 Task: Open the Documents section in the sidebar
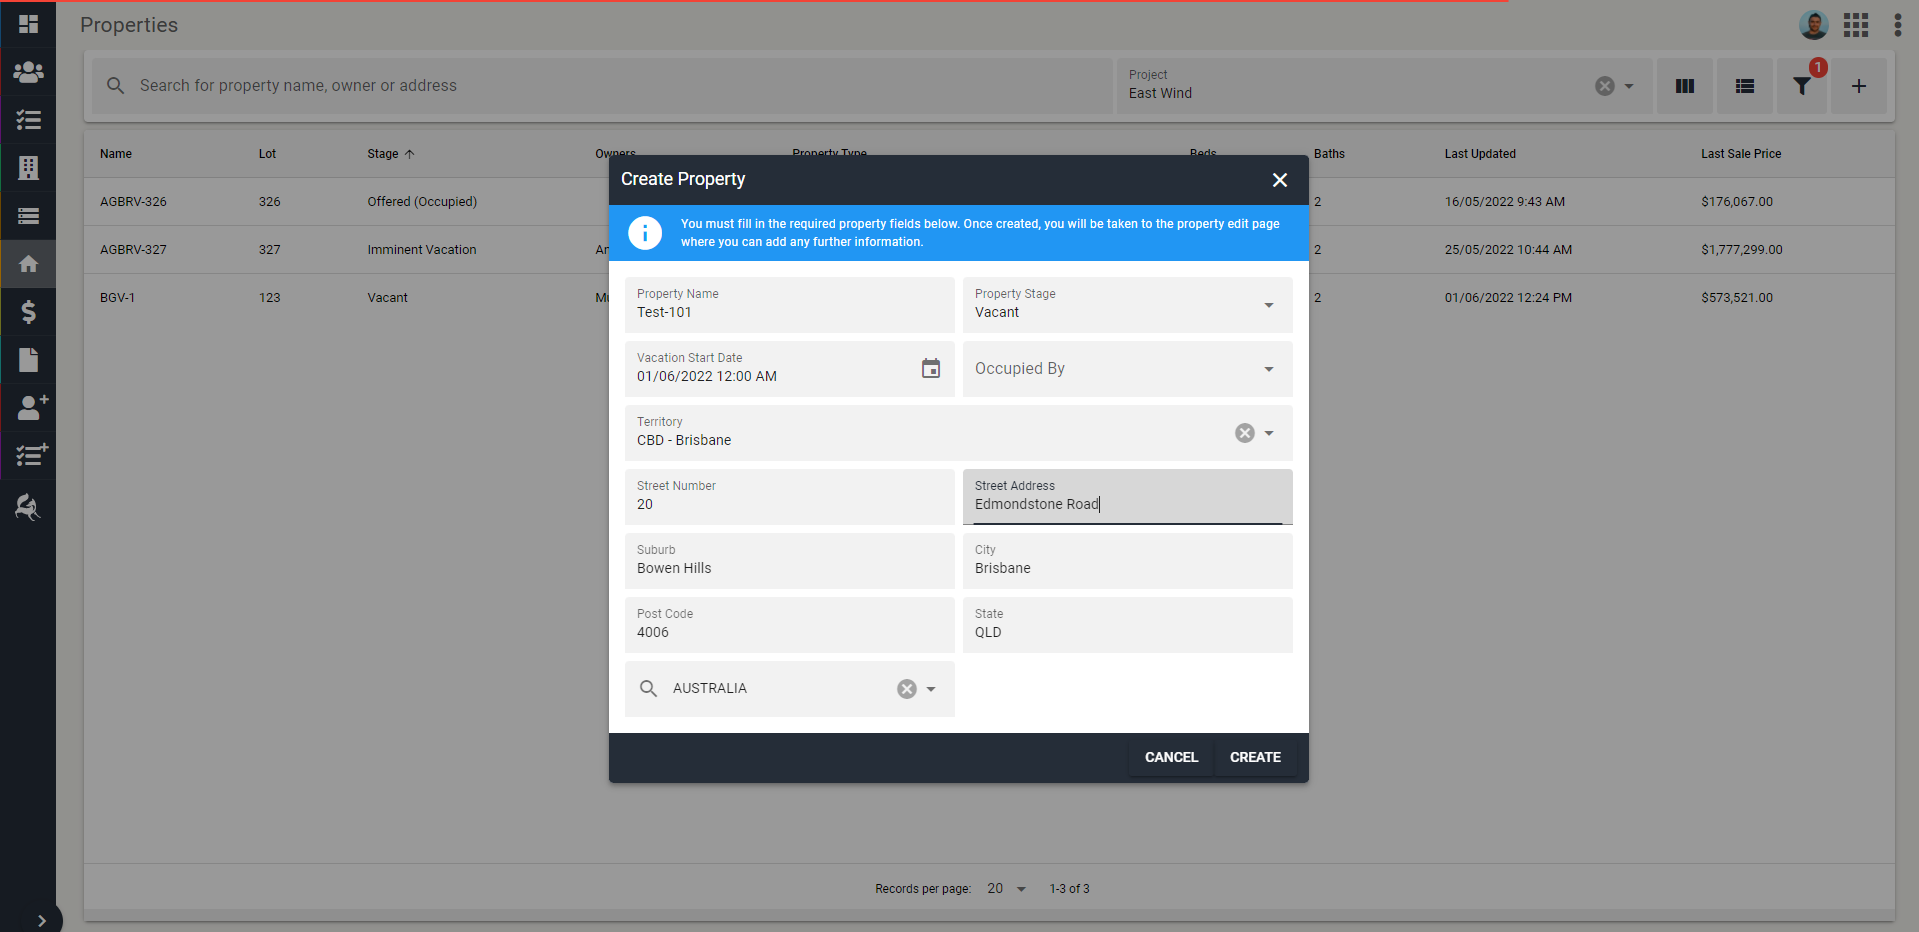27,360
